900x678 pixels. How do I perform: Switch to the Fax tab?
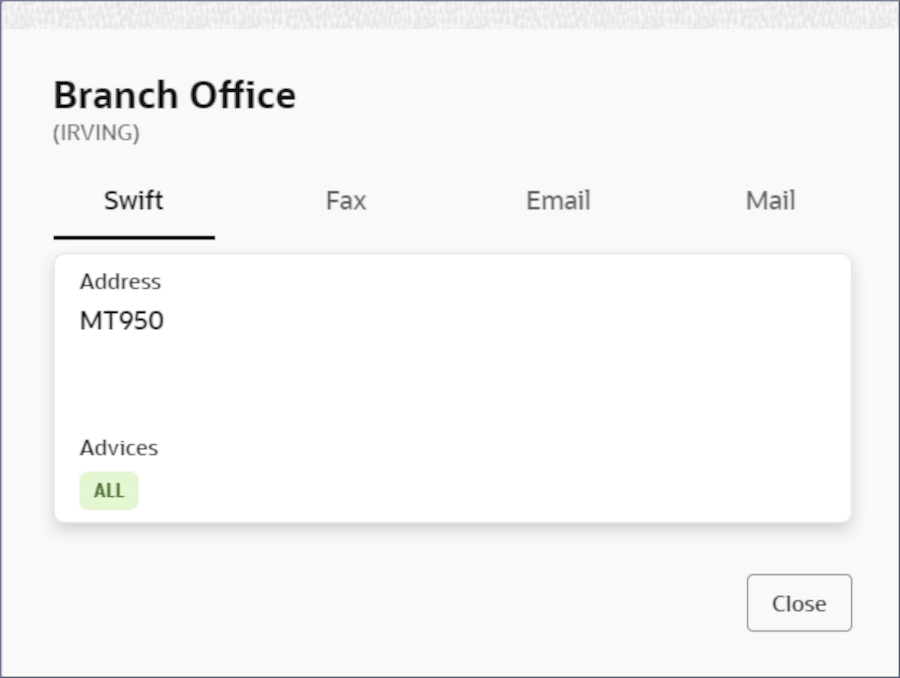point(346,201)
